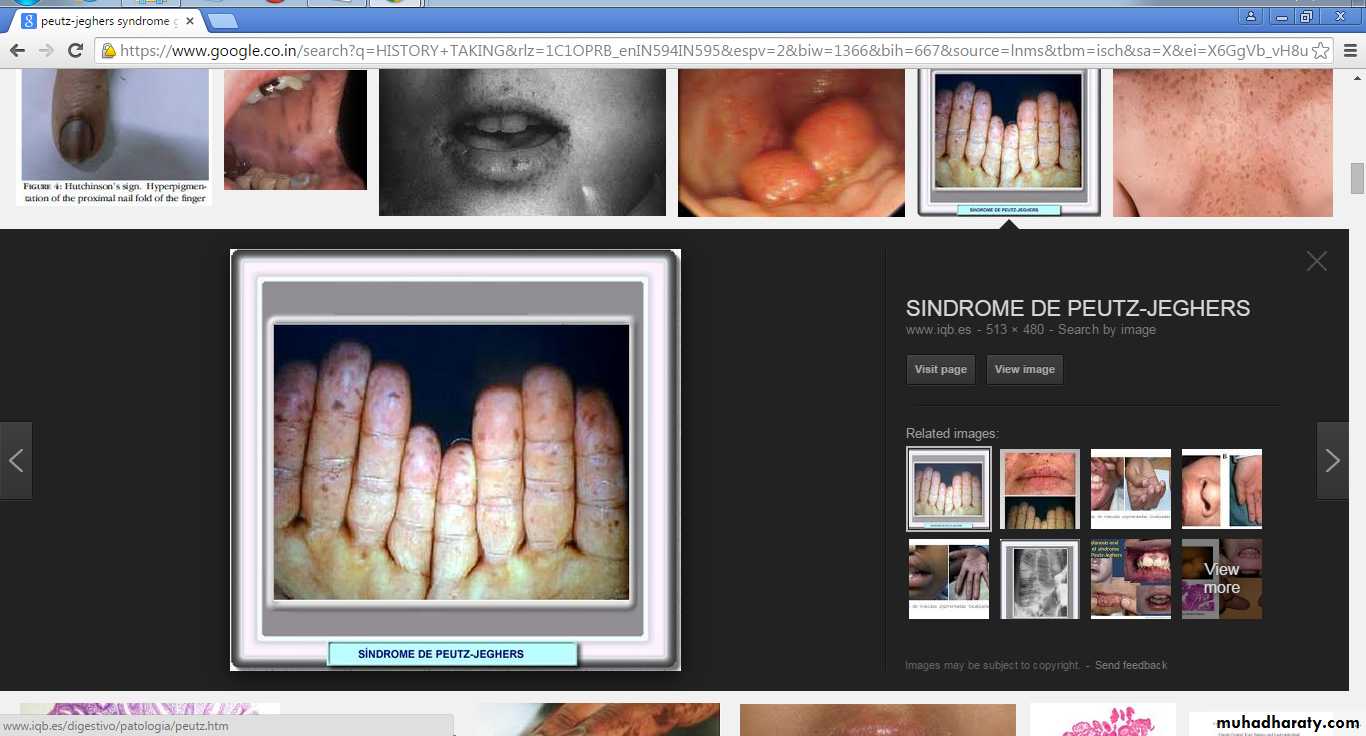Open the Hutchinson's sign fingernail thumbnail
This screenshot has height=736, width=1366.
[x=114, y=136]
